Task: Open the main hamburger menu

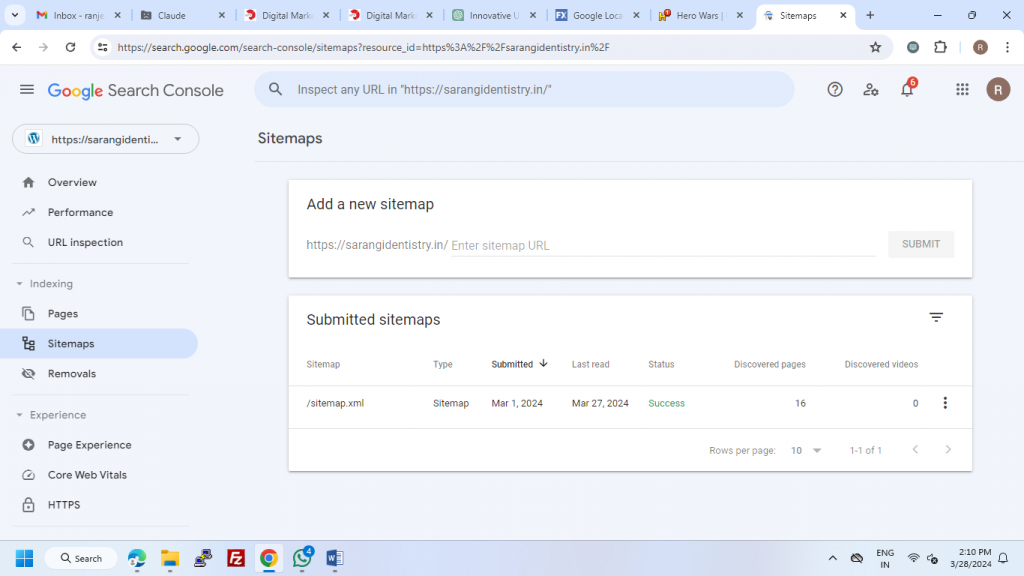Action: [27, 89]
